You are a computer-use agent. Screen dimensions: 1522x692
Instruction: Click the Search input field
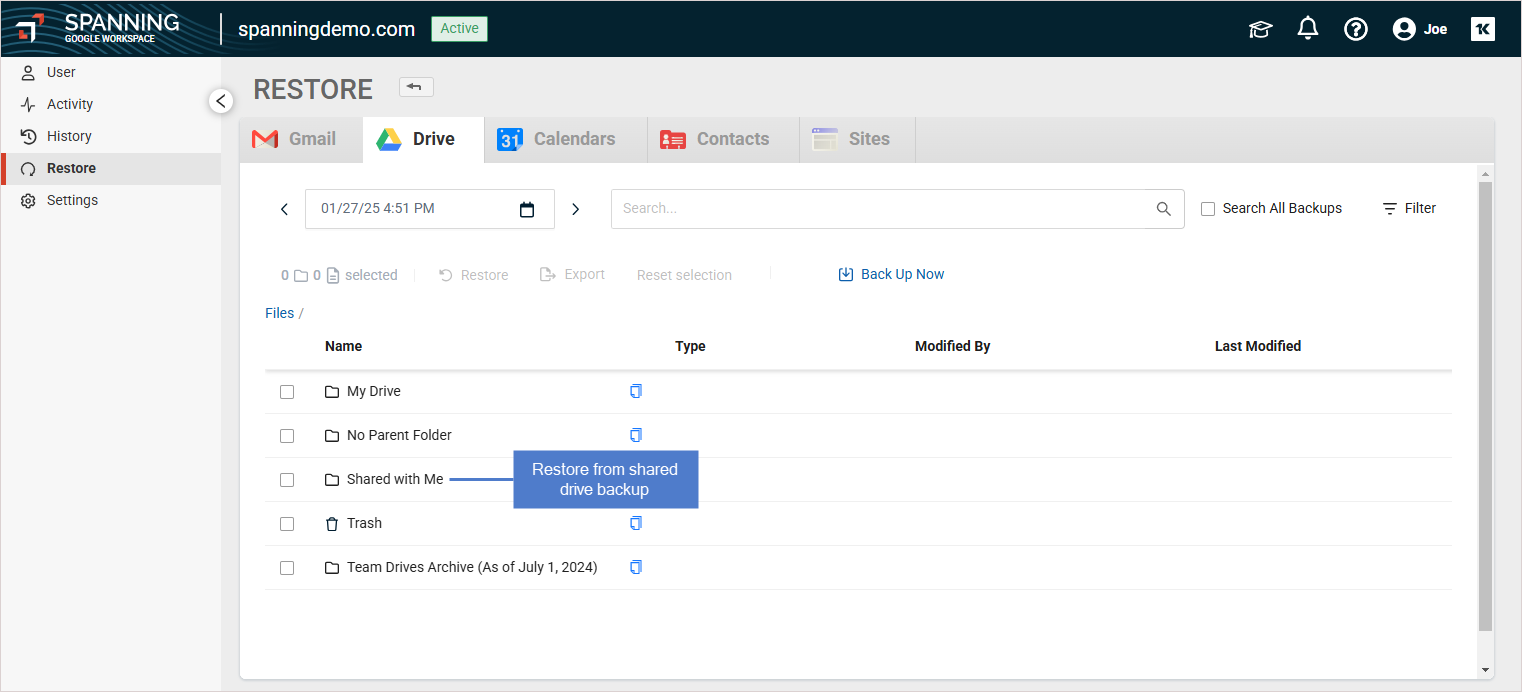point(898,209)
